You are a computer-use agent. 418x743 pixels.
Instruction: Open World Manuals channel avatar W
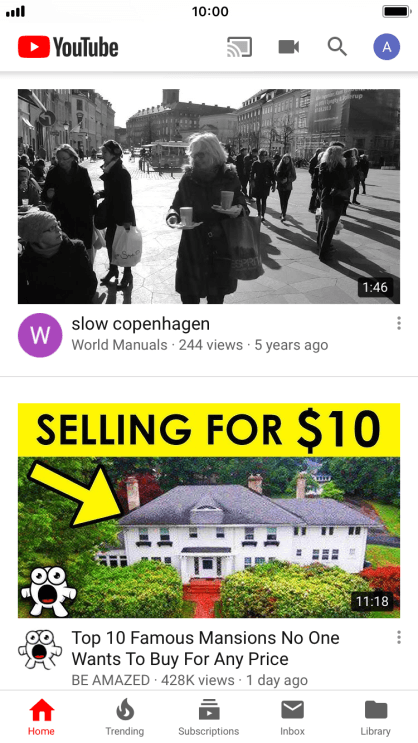coord(40,335)
